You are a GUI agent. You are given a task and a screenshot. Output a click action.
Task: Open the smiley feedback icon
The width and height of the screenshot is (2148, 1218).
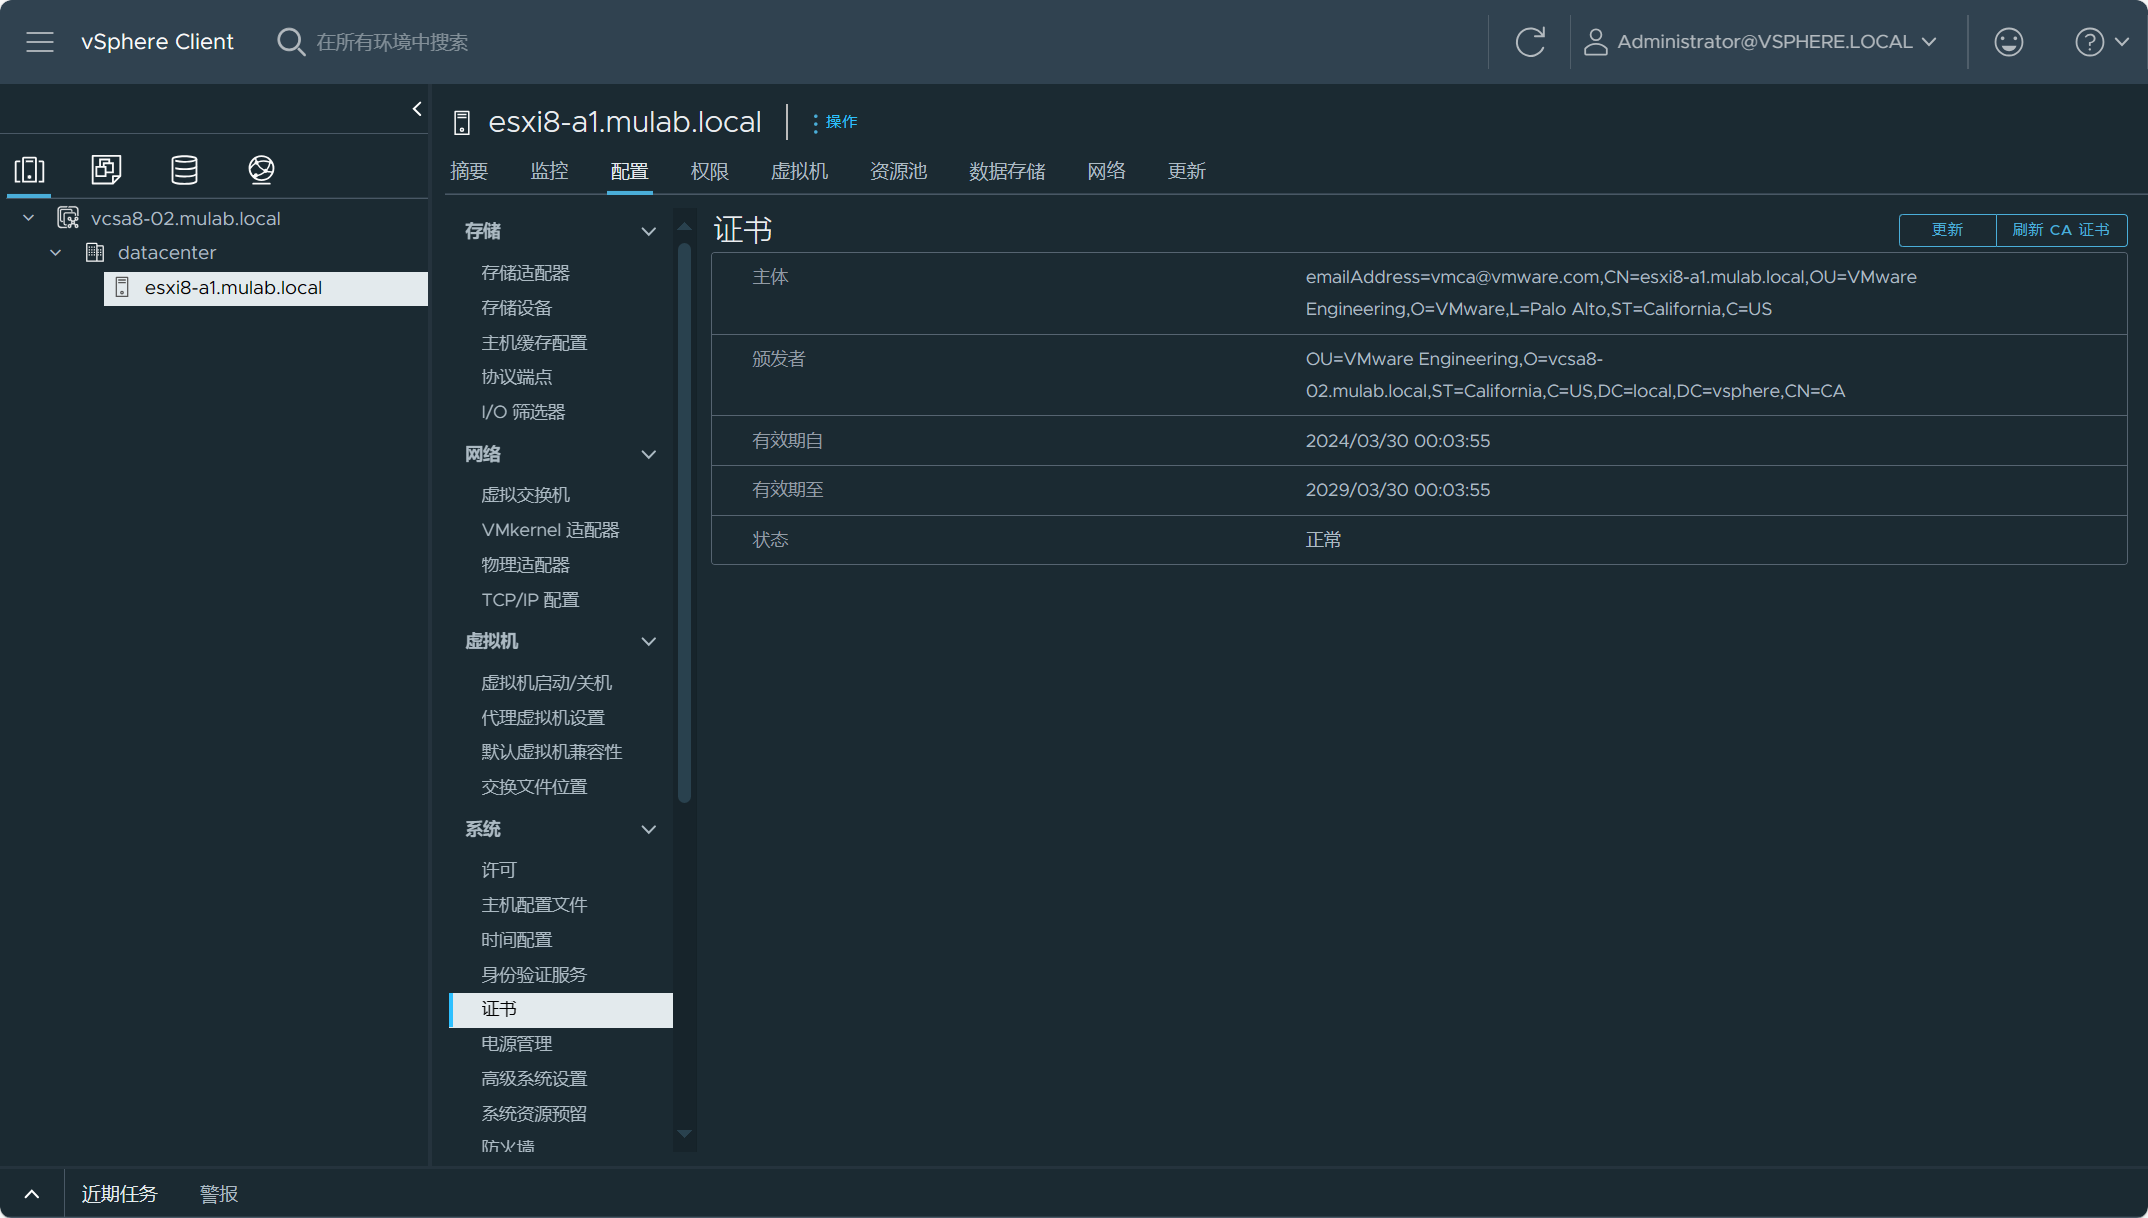[x=2008, y=42]
